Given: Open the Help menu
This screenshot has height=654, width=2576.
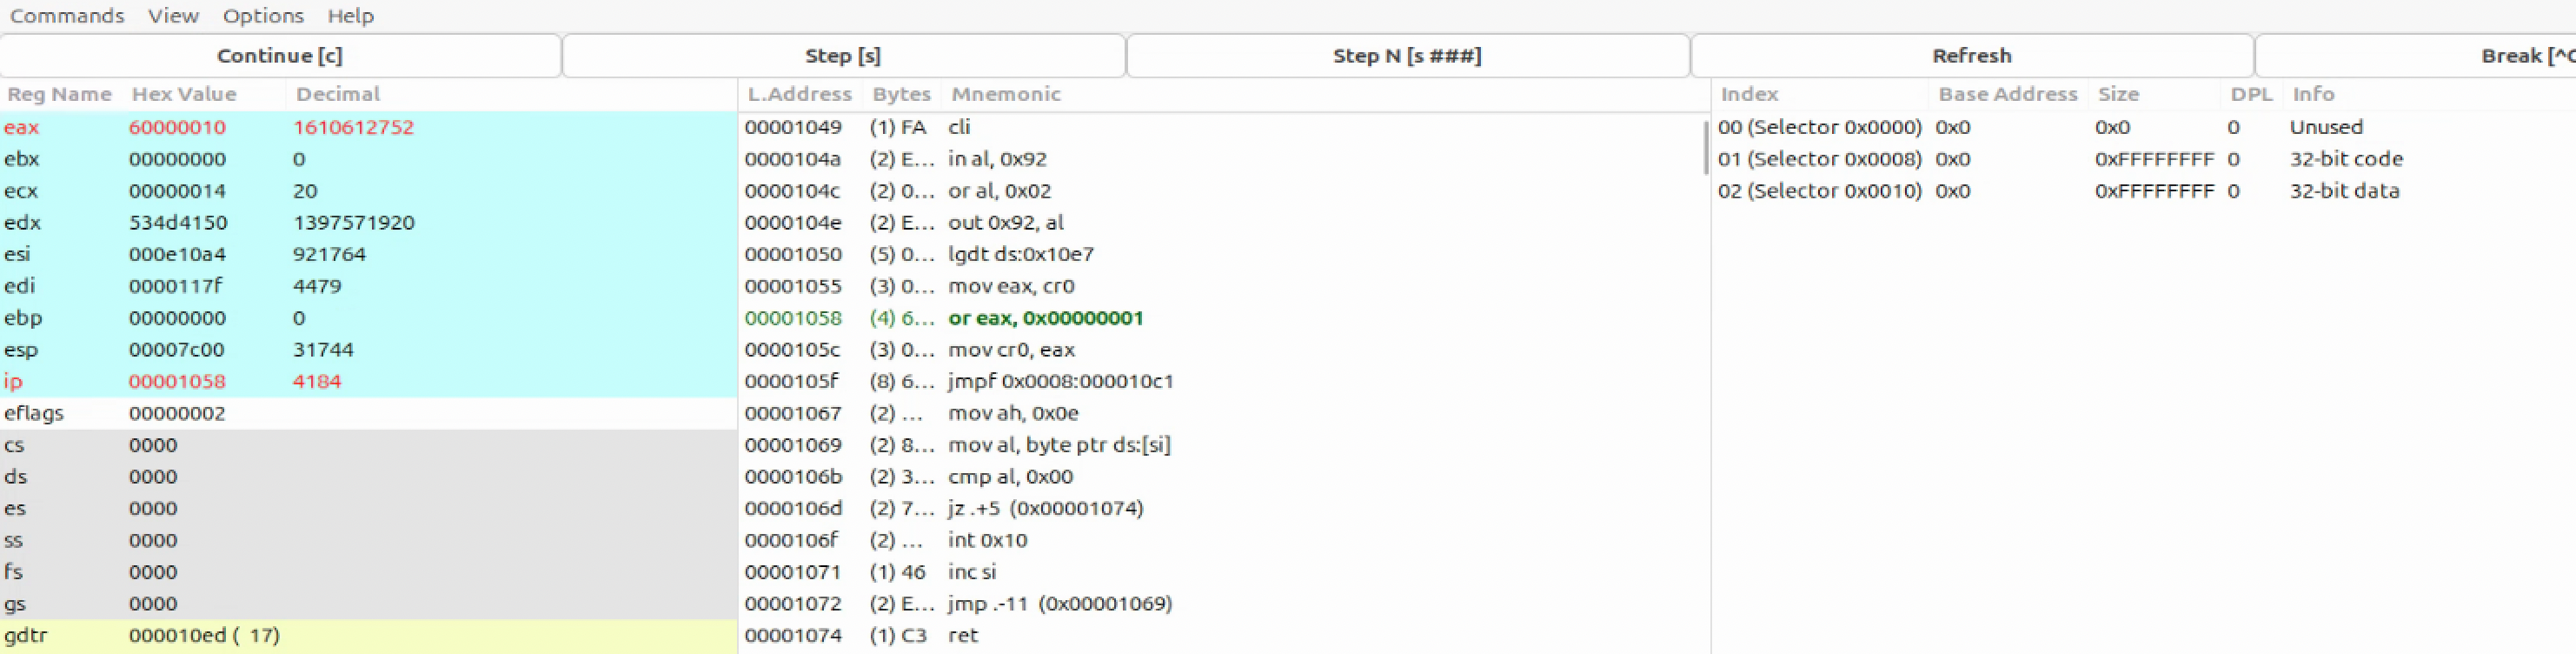Looking at the screenshot, I should pyautogui.click(x=350, y=16).
